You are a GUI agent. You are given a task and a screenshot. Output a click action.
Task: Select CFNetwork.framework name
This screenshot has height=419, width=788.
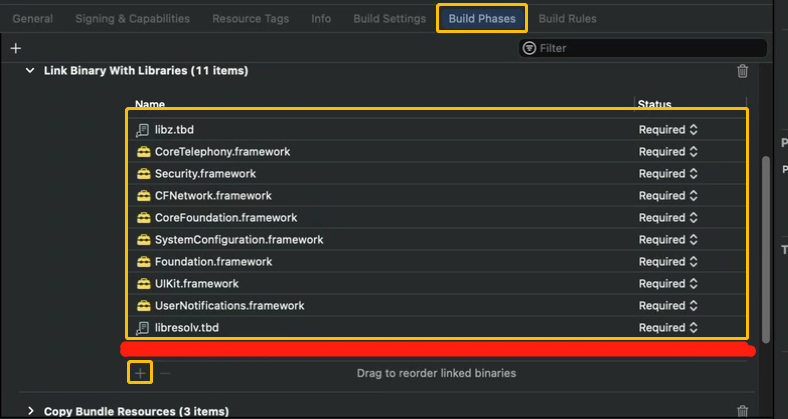coord(214,196)
